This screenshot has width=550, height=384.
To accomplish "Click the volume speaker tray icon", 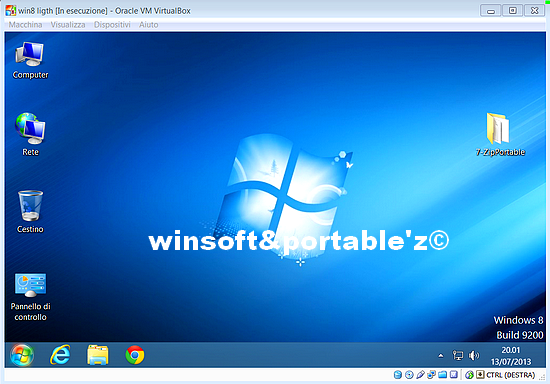I will [474, 356].
